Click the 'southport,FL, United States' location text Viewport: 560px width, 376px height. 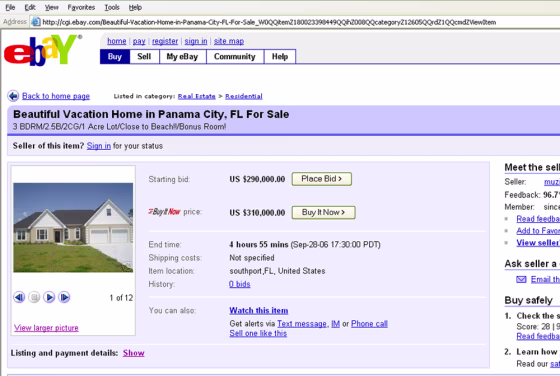coord(277,271)
